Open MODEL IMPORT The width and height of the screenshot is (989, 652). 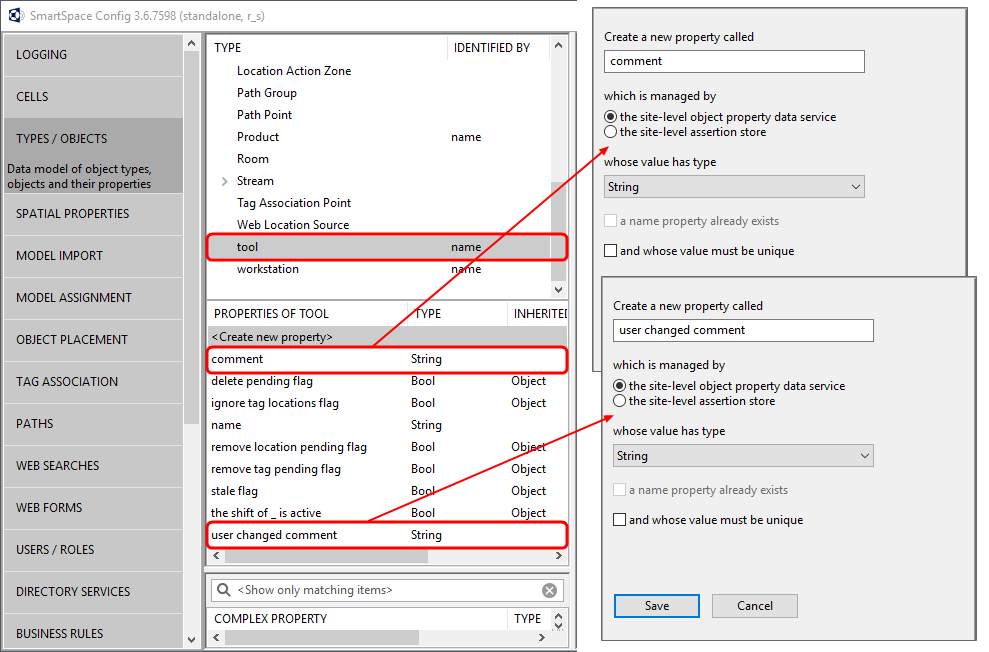pyautogui.click(x=93, y=256)
